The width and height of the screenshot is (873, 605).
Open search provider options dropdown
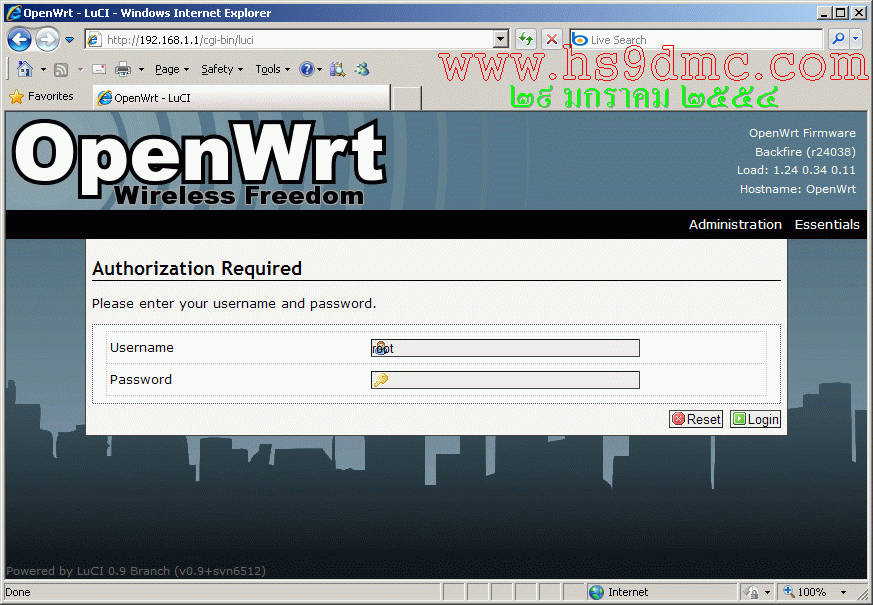pyautogui.click(x=856, y=39)
